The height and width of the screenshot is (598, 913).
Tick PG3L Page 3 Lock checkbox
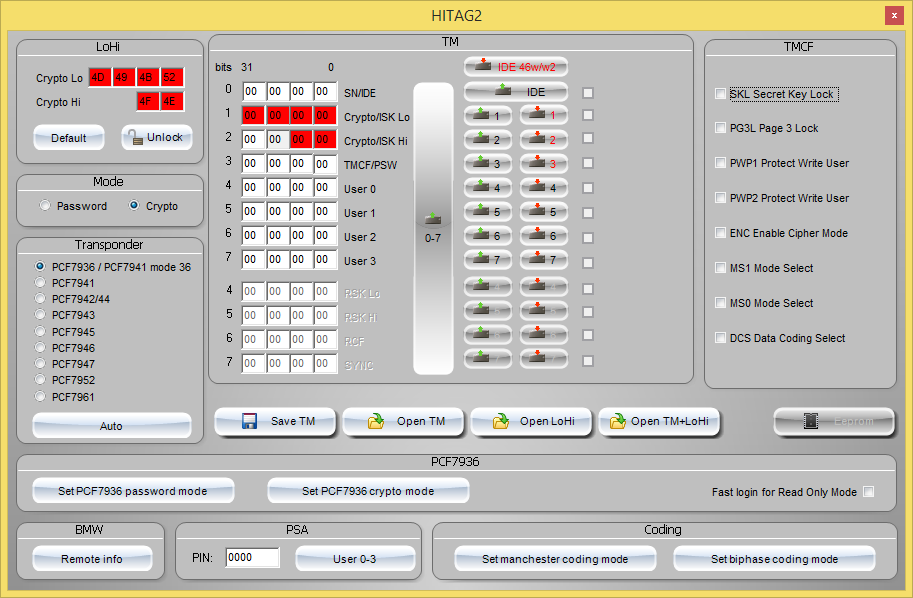[x=720, y=128]
